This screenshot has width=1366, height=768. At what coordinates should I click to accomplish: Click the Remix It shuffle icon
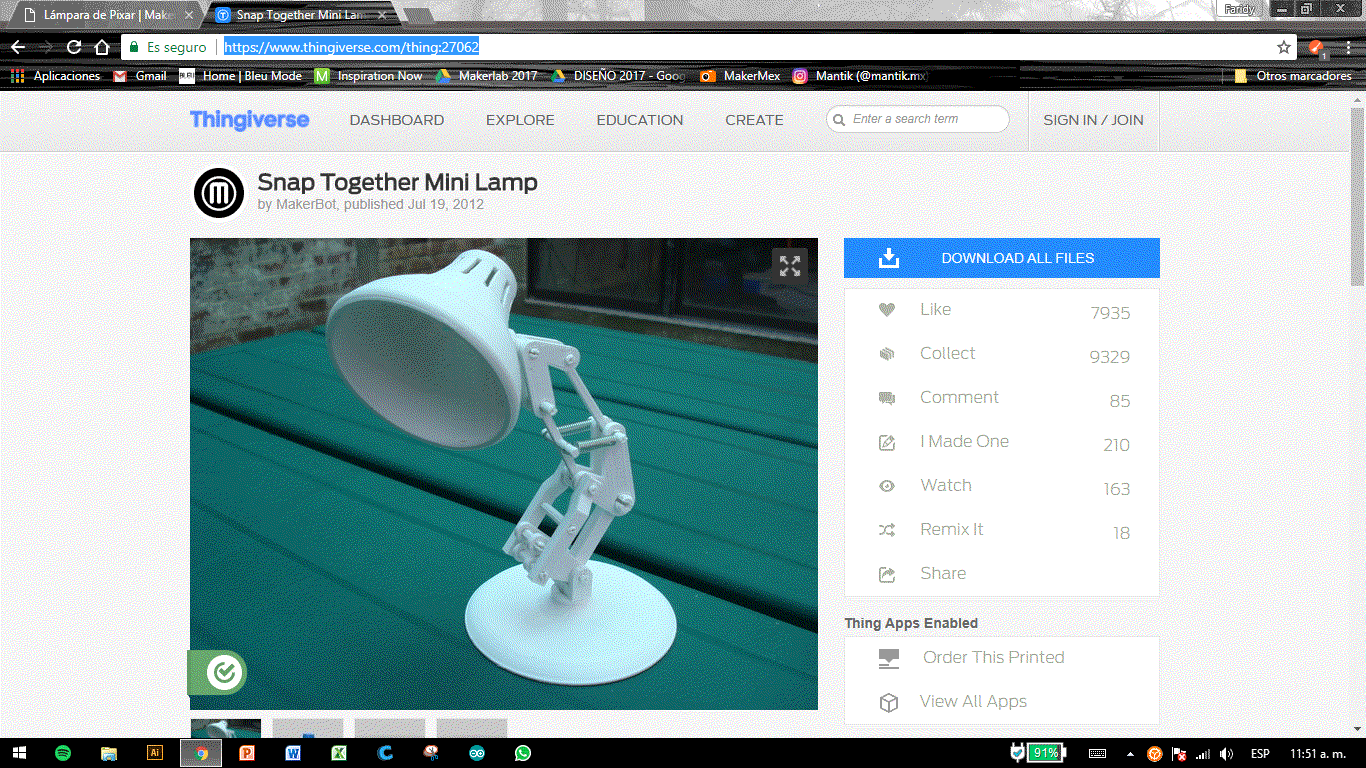[x=887, y=530]
